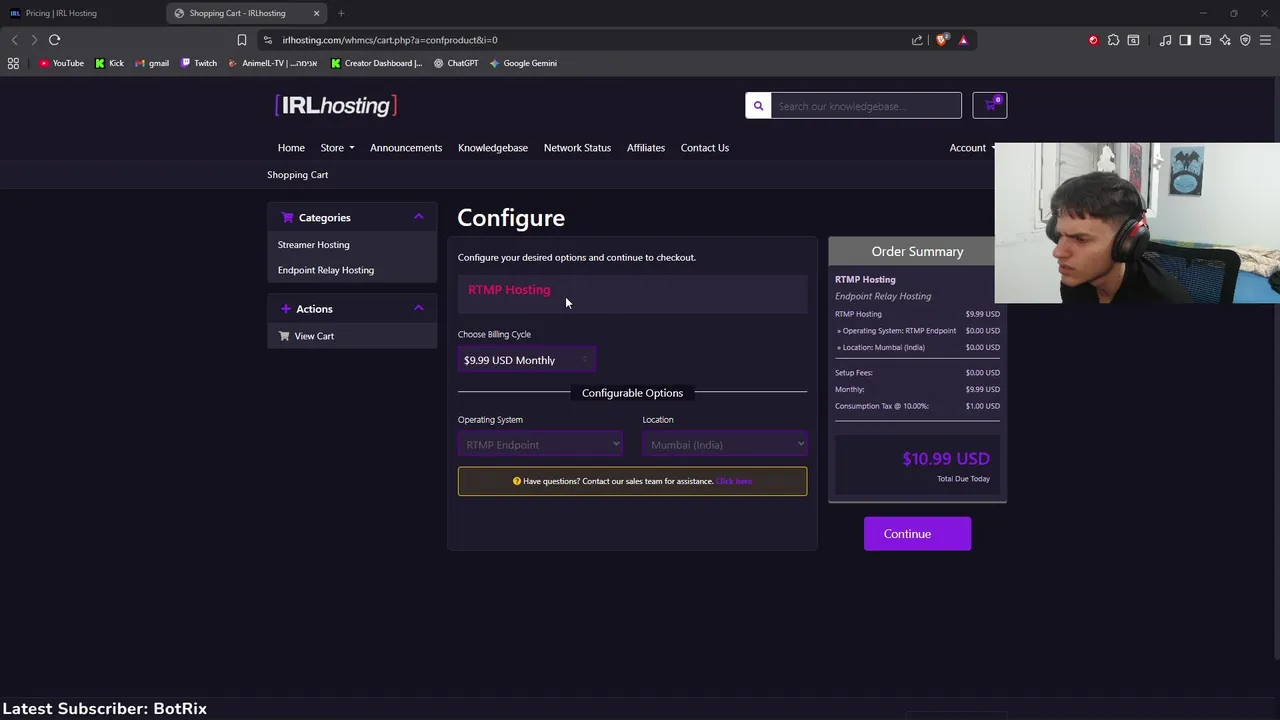Collapse the Actions panel chevron
The width and height of the screenshot is (1280, 720).
tap(419, 308)
